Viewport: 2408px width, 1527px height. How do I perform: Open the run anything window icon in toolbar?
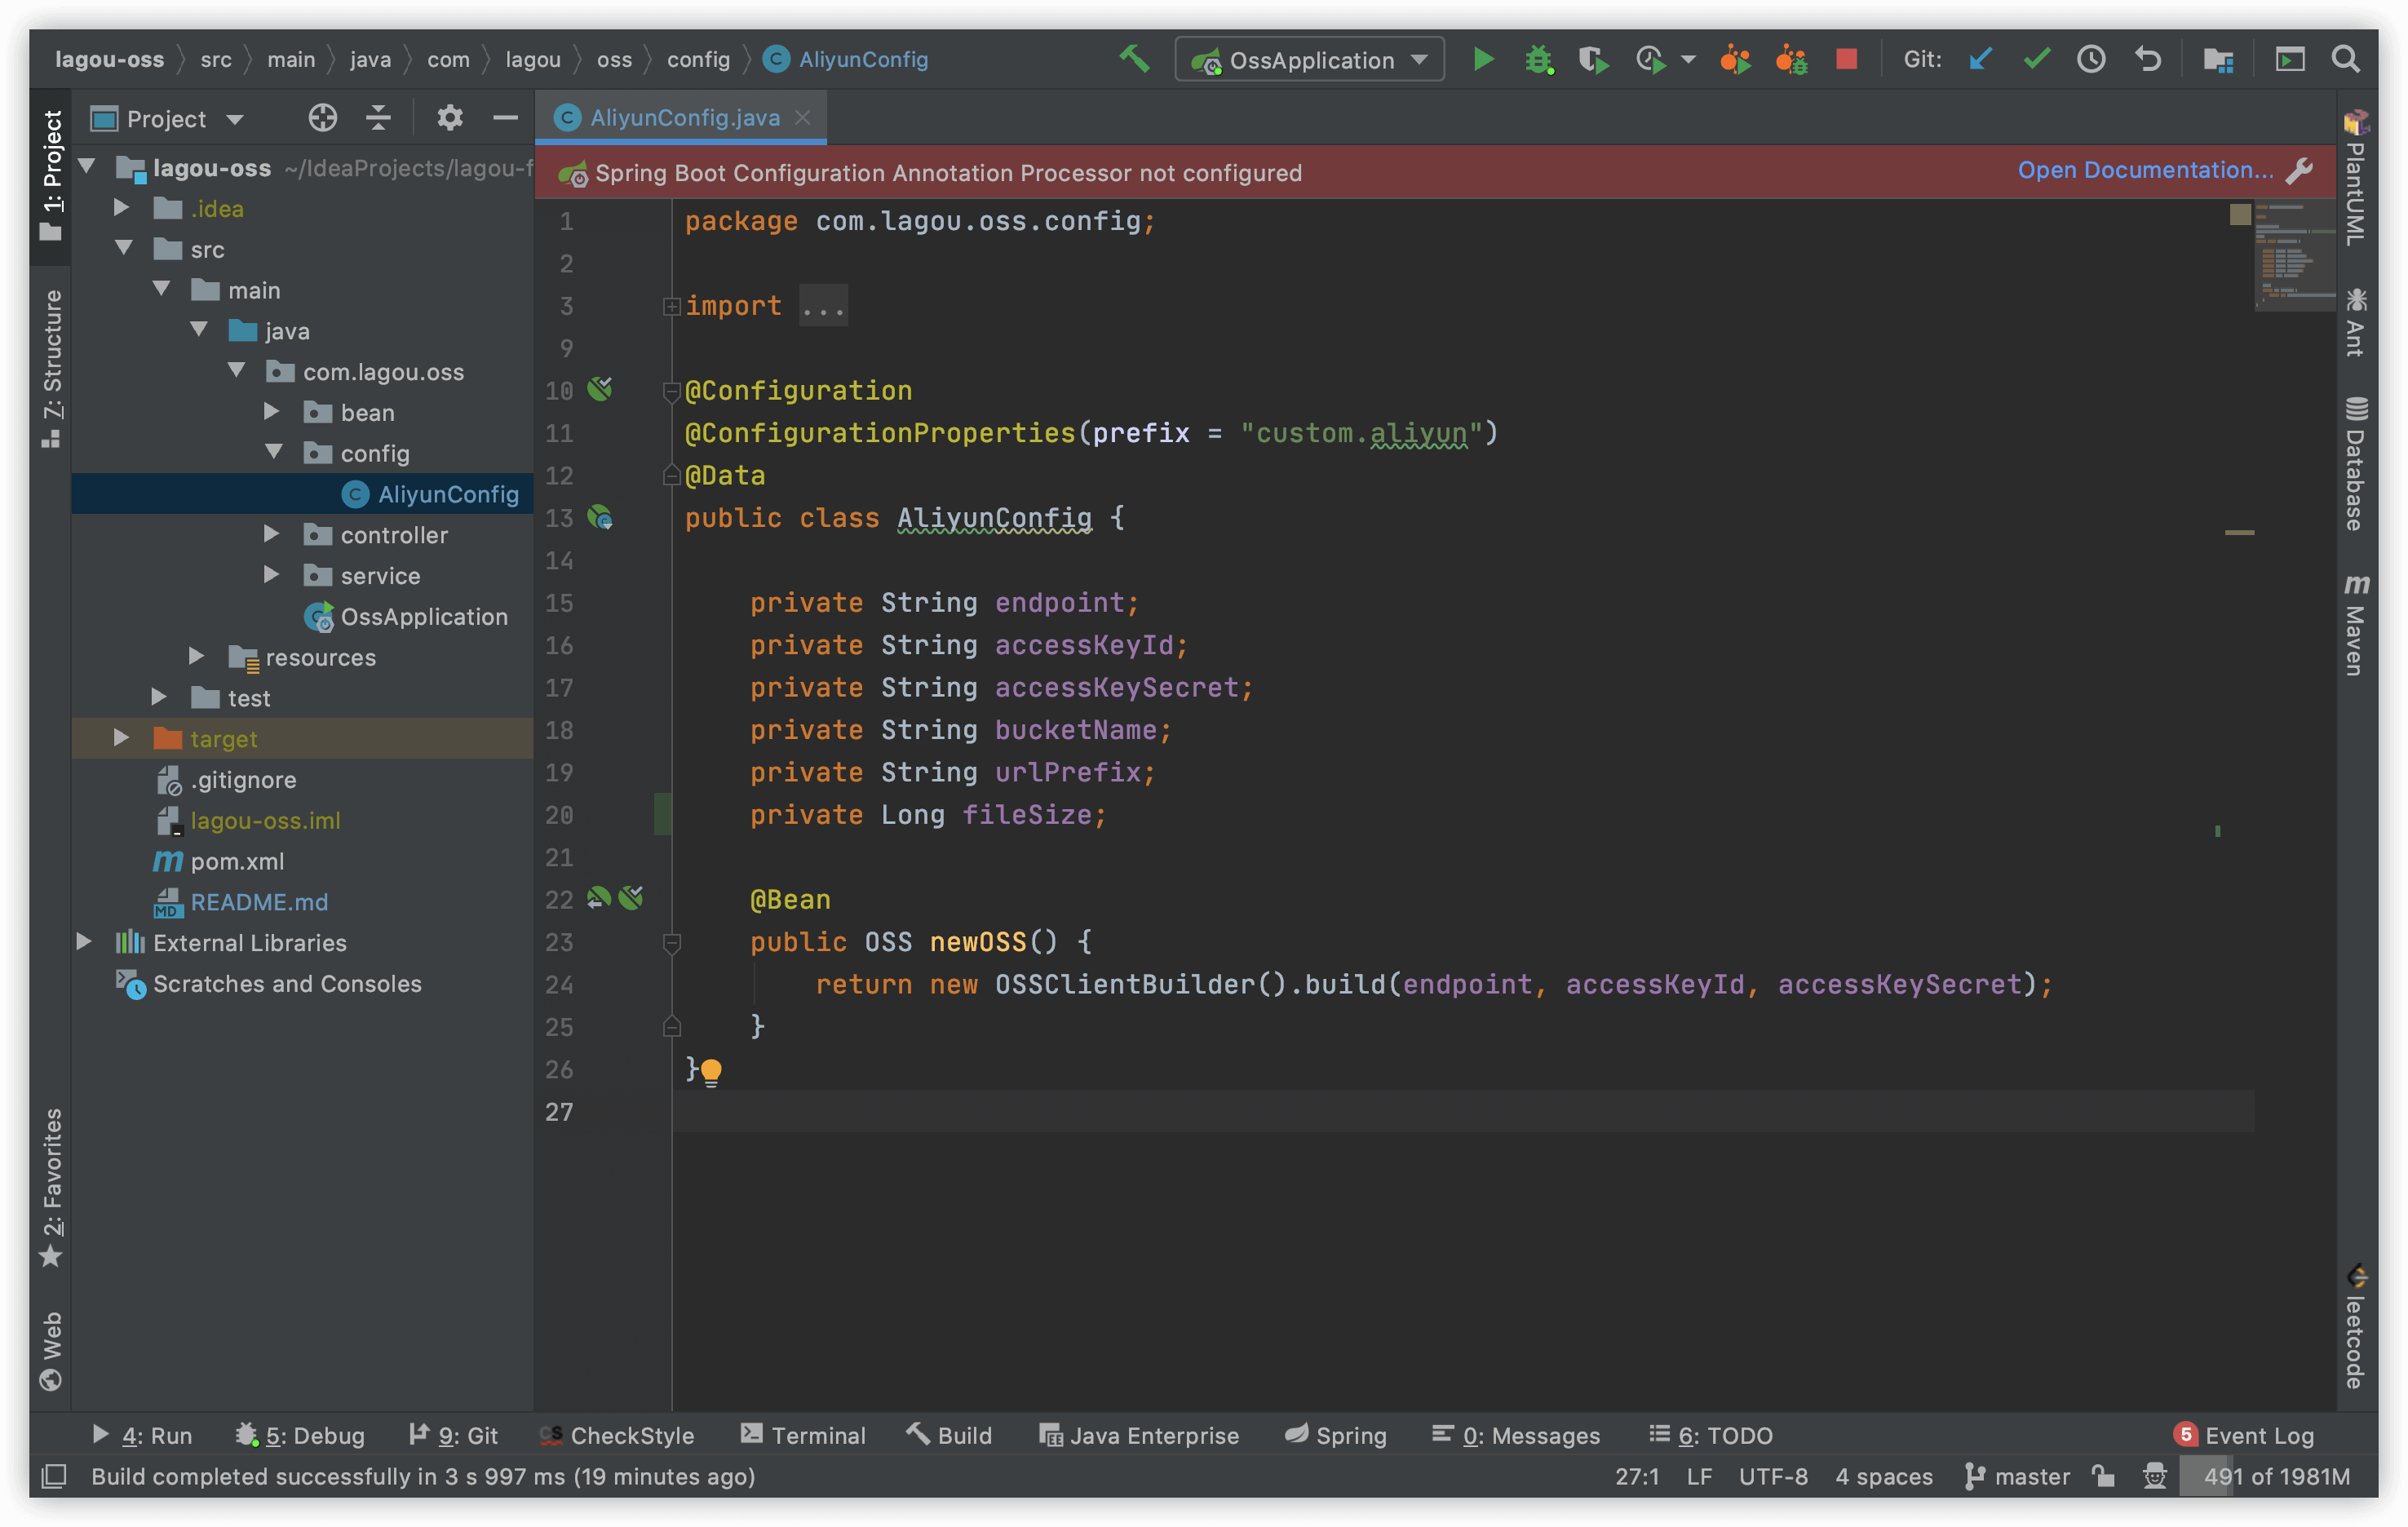(x=2290, y=60)
